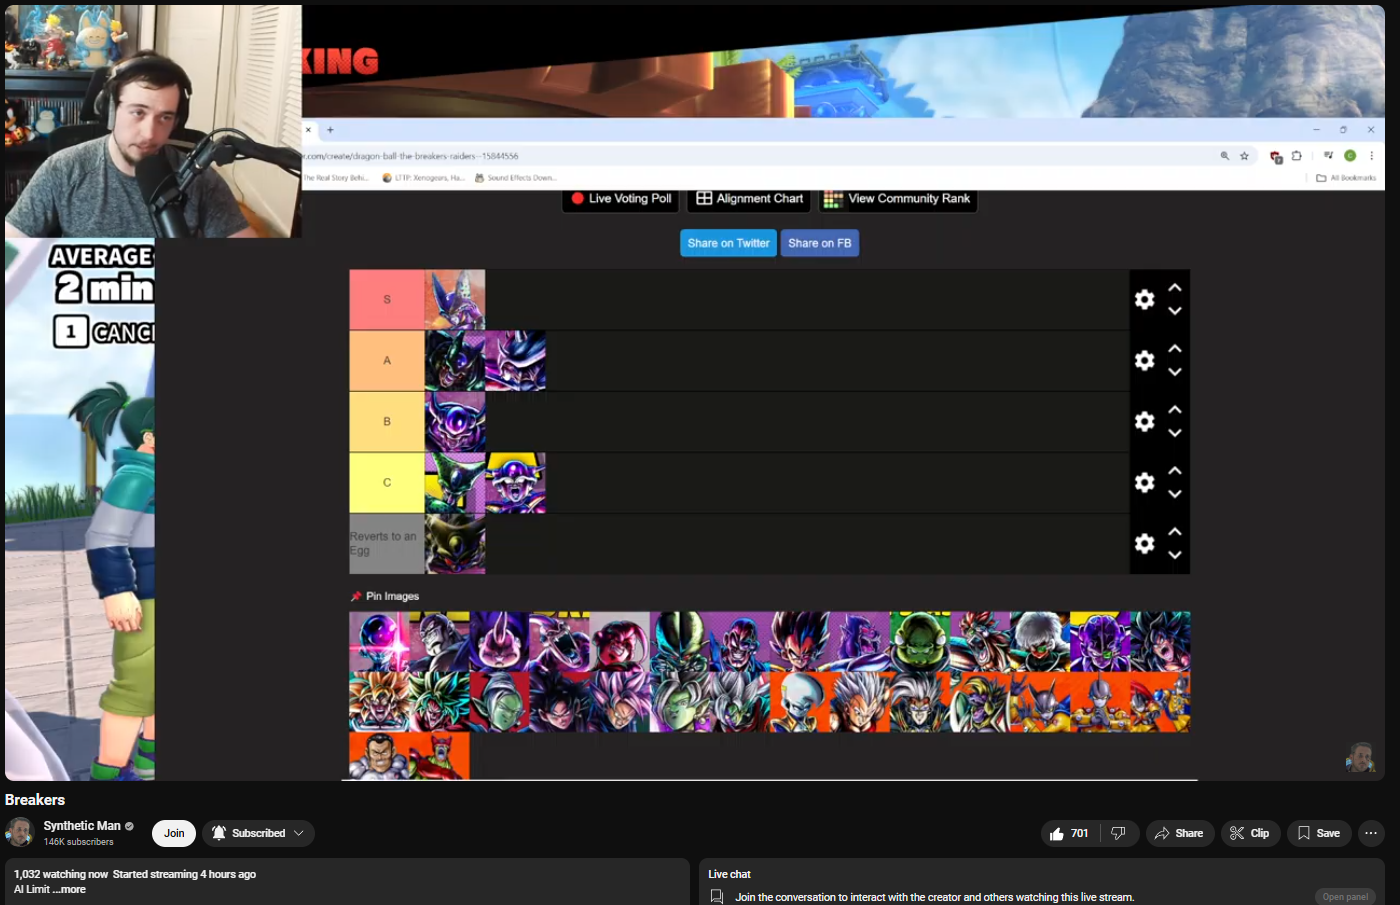Move the S tier row up

pyautogui.click(x=1175, y=288)
